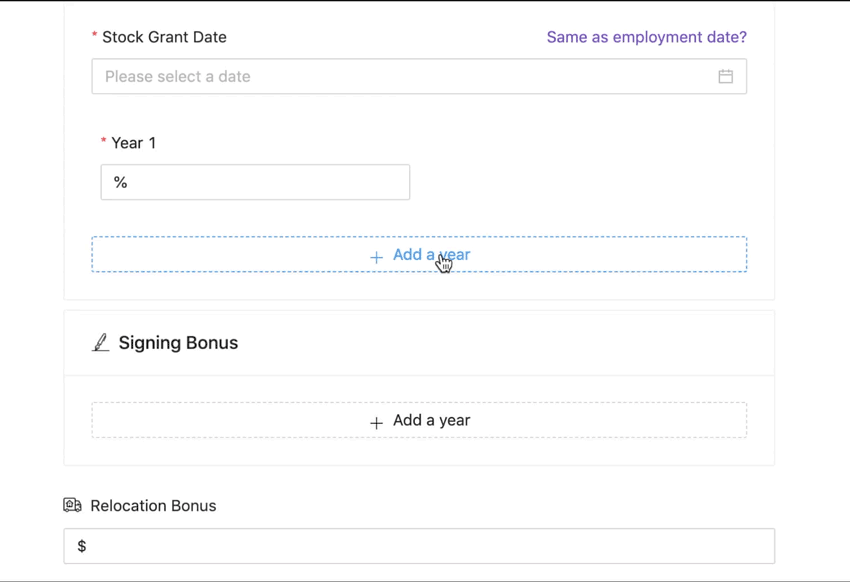Click the plus icon below Year 1
This screenshot has width=850, height=582.
point(376,257)
